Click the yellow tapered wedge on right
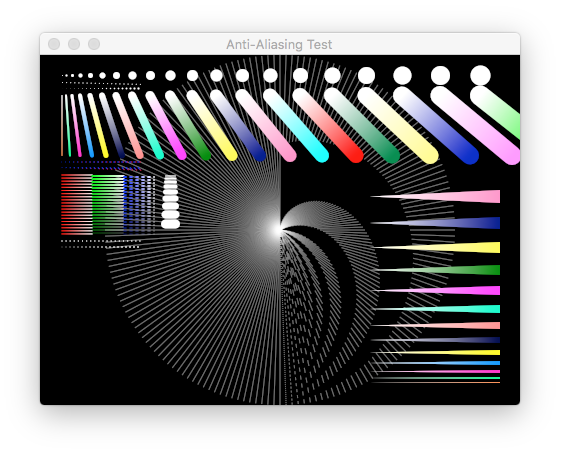Screen dimensions: 562x456 pyautogui.click(x=437, y=247)
